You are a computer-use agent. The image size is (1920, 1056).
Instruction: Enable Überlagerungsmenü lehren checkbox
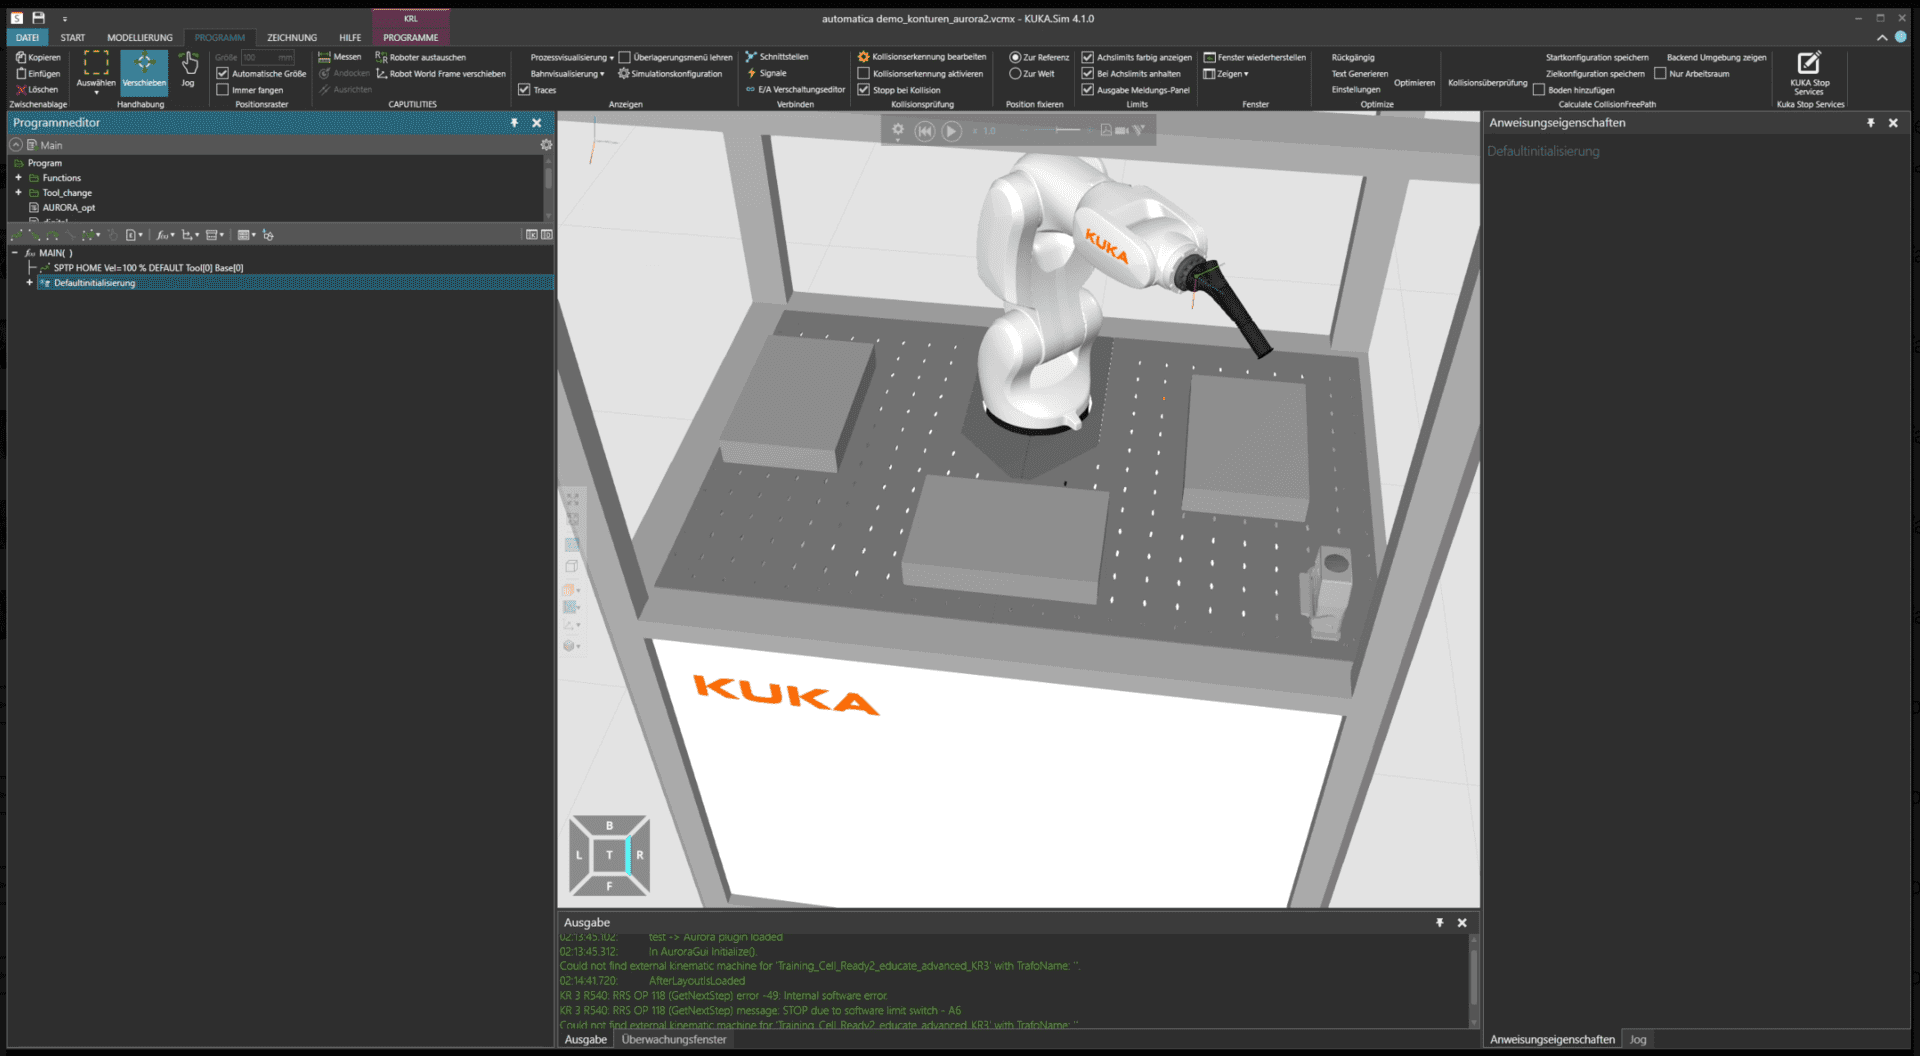tap(624, 57)
